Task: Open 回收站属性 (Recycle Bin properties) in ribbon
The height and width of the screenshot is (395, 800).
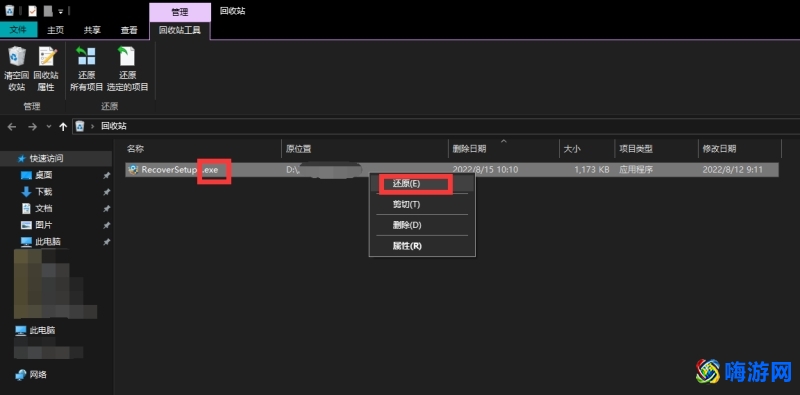Action: 46,69
